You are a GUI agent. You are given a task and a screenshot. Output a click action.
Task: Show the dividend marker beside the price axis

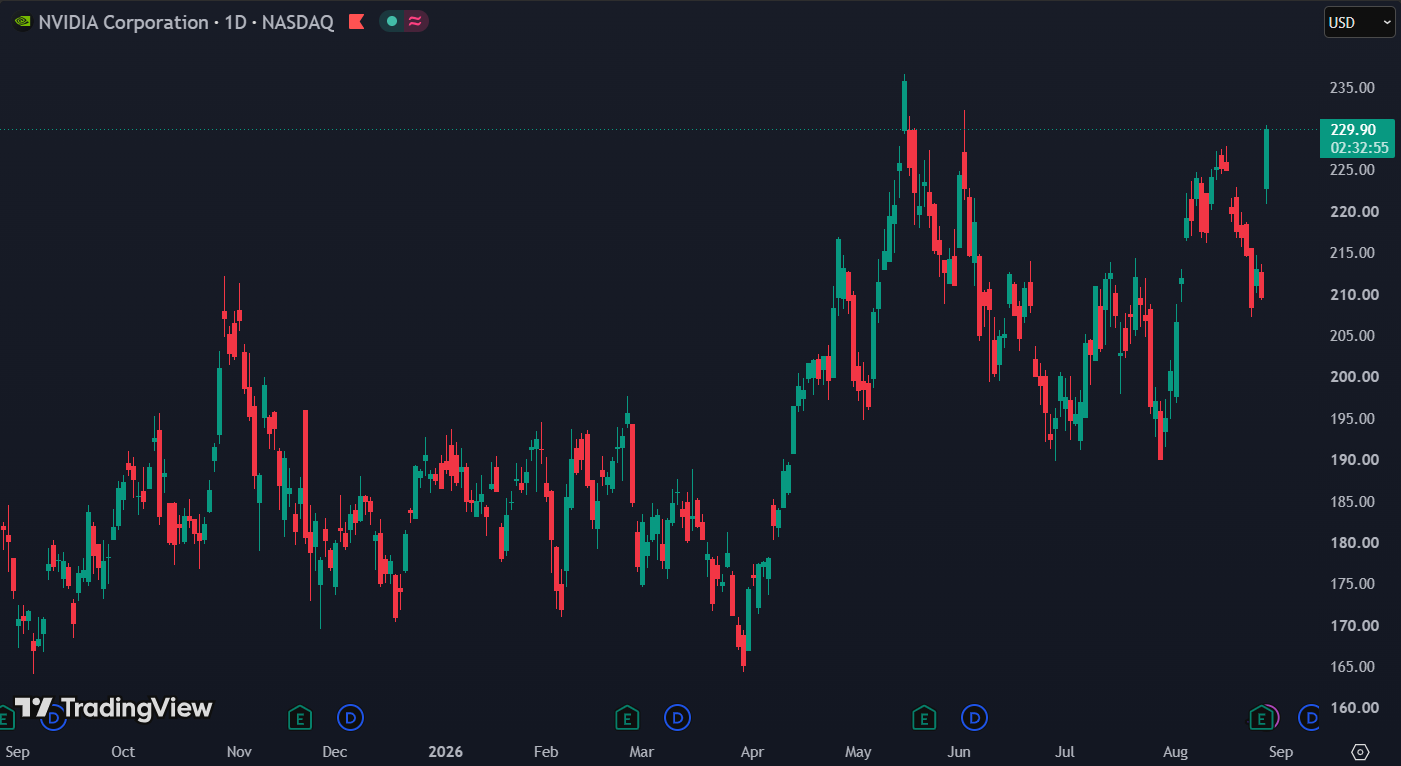1309,717
